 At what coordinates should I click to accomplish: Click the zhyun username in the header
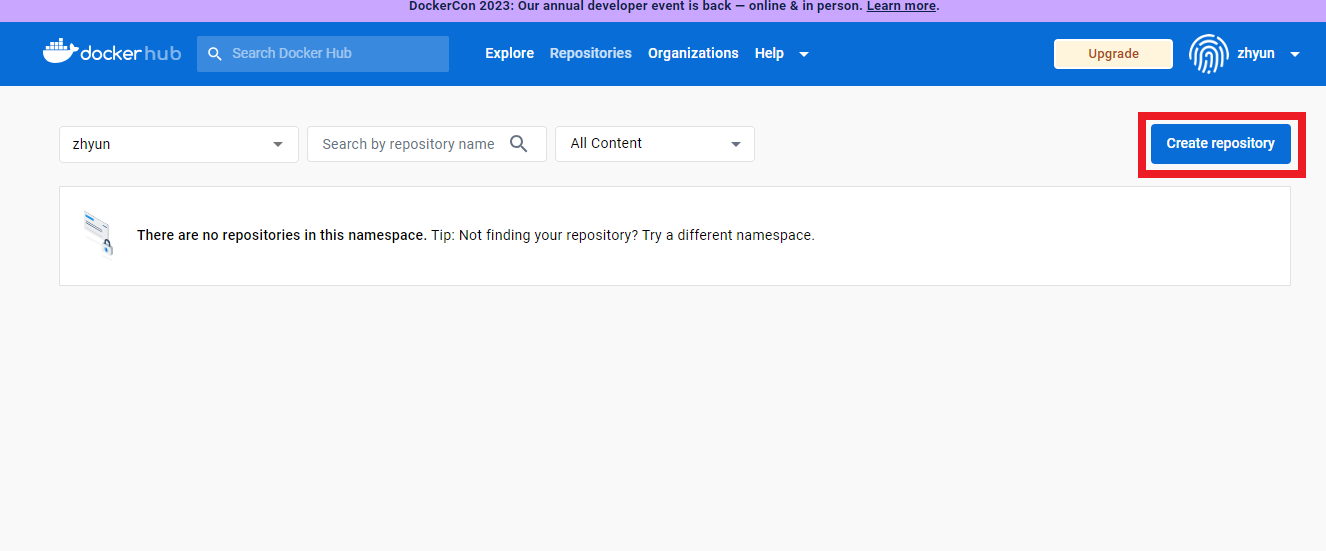coord(1256,54)
